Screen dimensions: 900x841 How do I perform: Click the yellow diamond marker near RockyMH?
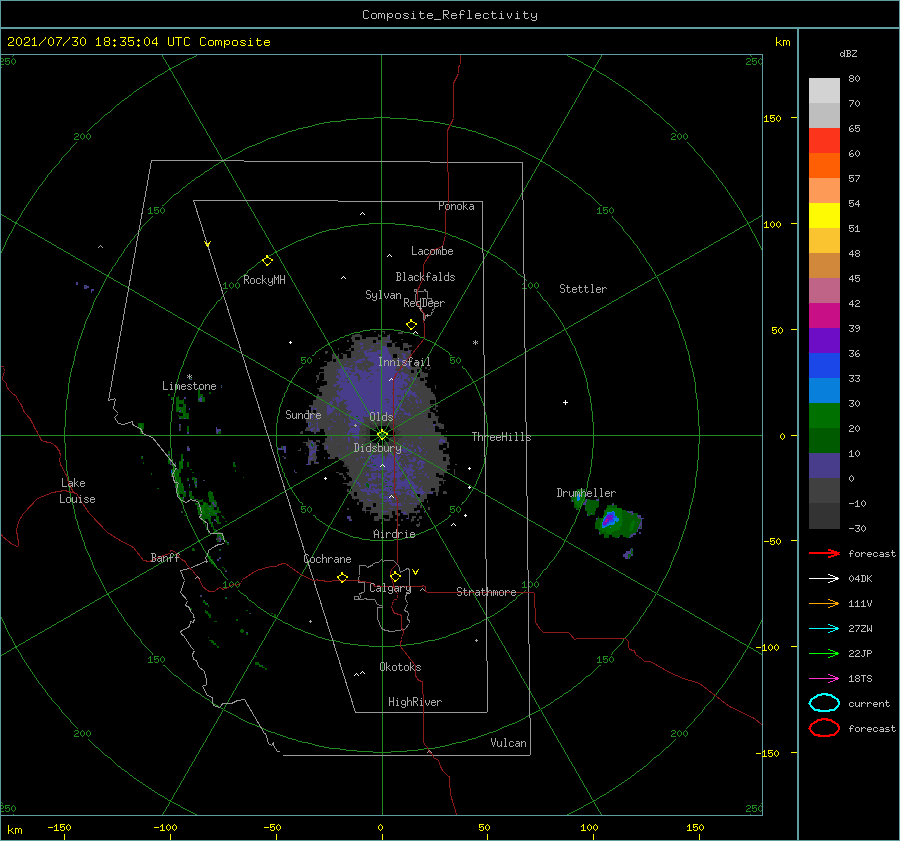pos(267,261)
